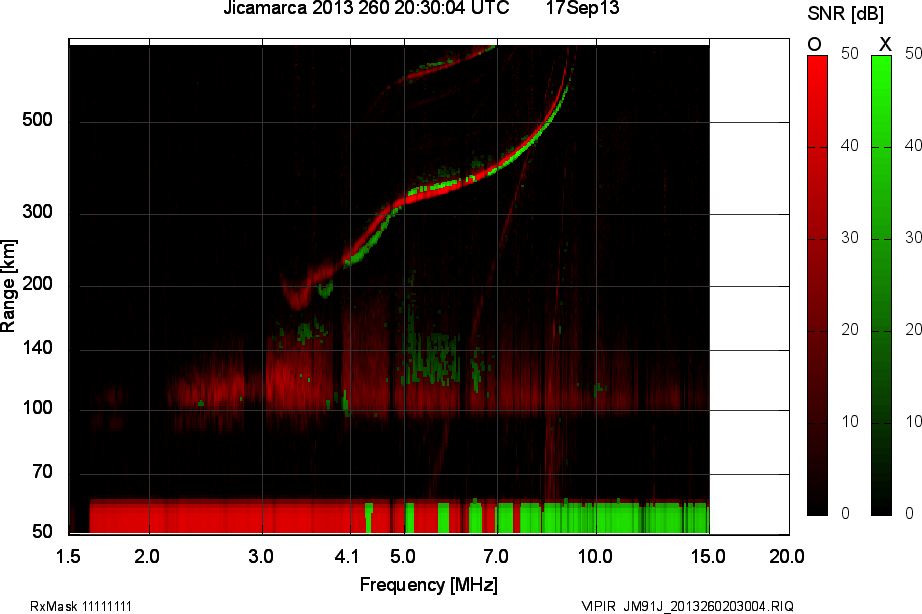The height and width of the screenshot is (614, 922).
Task: Click the 'O' label above red bar
Action: (x=814, y=44)
